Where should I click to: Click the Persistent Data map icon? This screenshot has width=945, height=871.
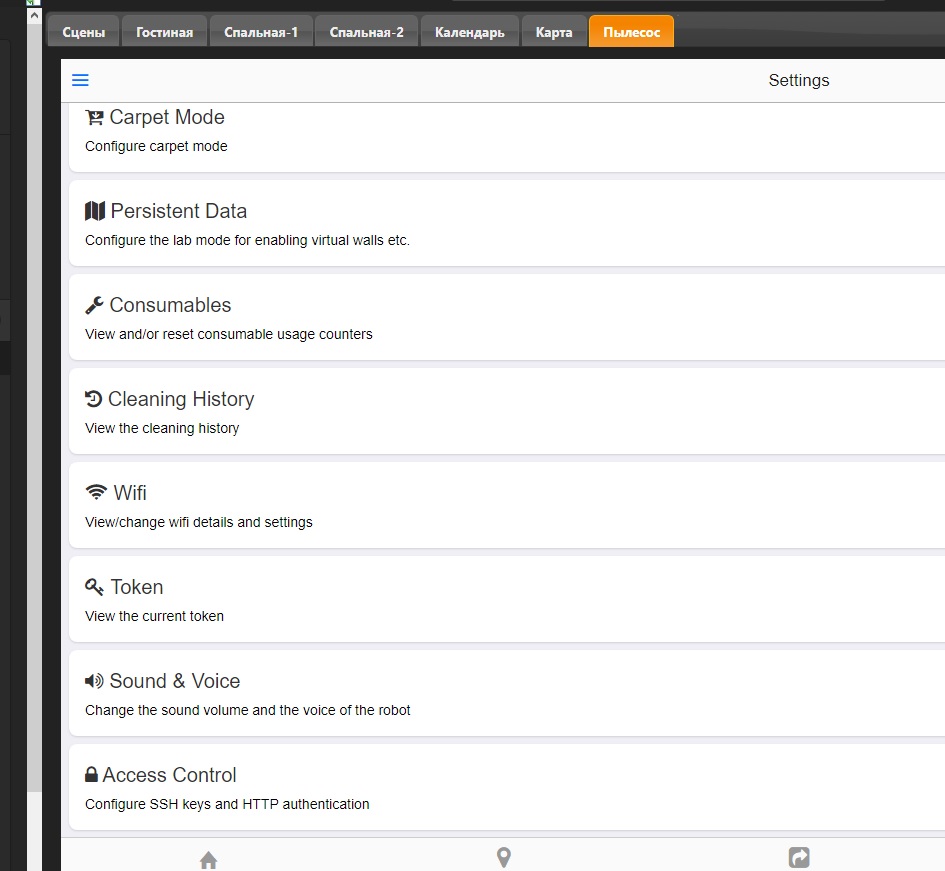pyautogui.click(x=95, y=211)
